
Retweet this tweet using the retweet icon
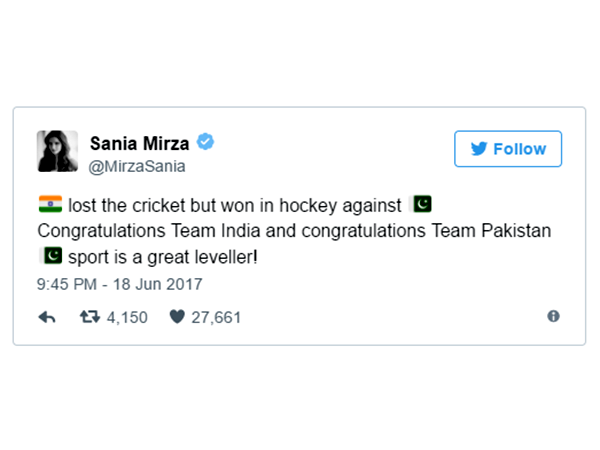(89, 317)
